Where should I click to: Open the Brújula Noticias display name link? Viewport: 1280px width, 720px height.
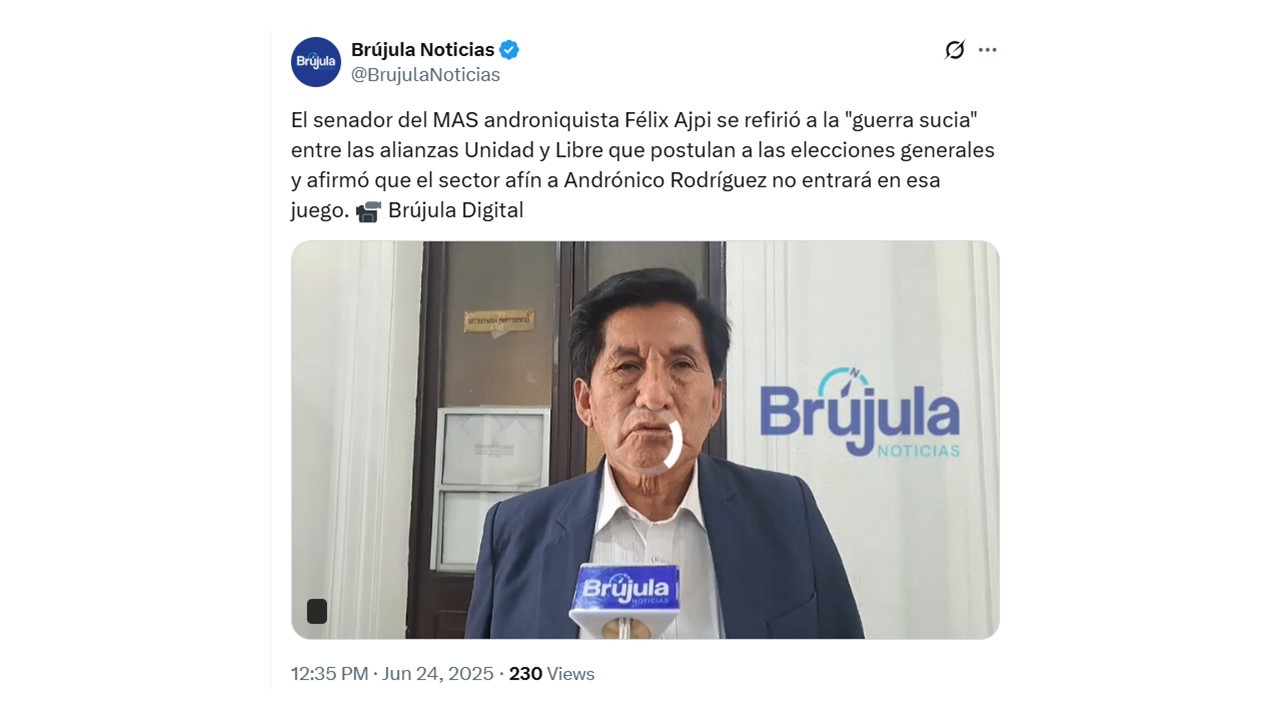pyautogui.click(x=423, y=50)
